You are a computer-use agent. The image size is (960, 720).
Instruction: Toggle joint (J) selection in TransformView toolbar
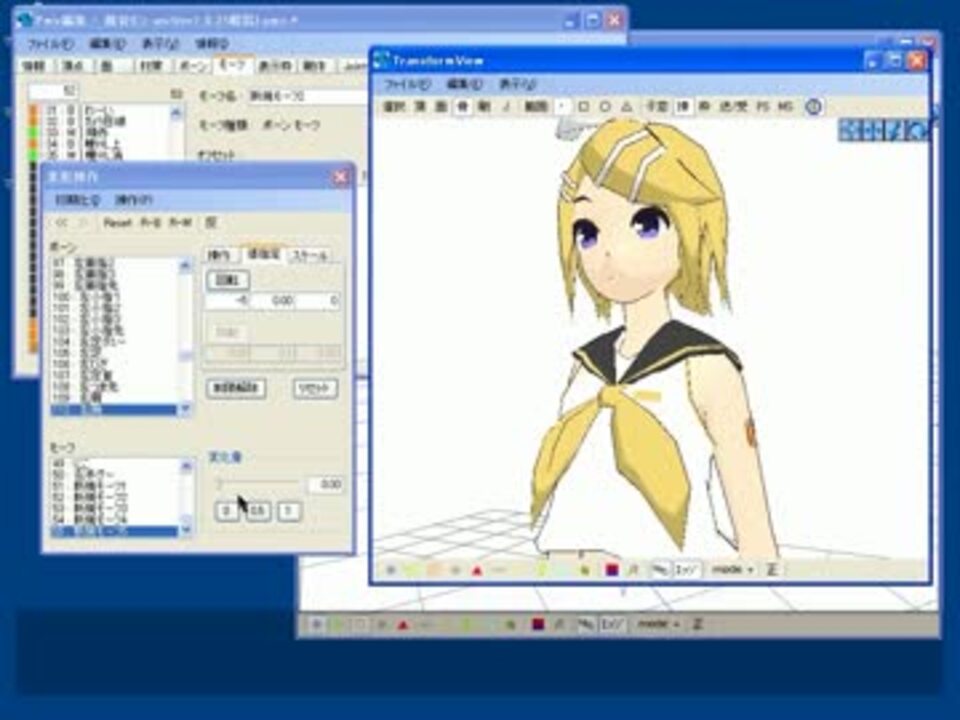coord(506,107)
